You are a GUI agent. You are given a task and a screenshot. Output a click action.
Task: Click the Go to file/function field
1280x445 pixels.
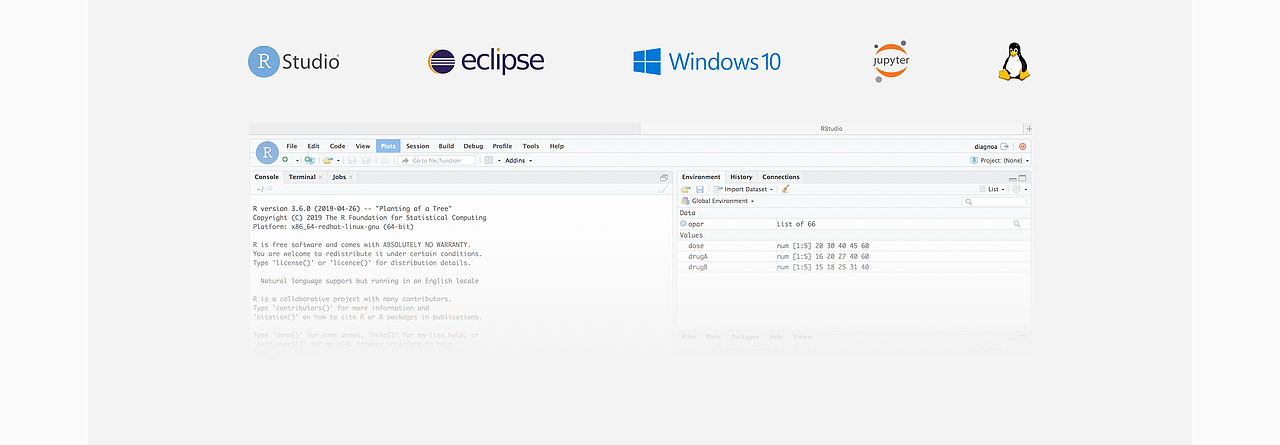437,160
